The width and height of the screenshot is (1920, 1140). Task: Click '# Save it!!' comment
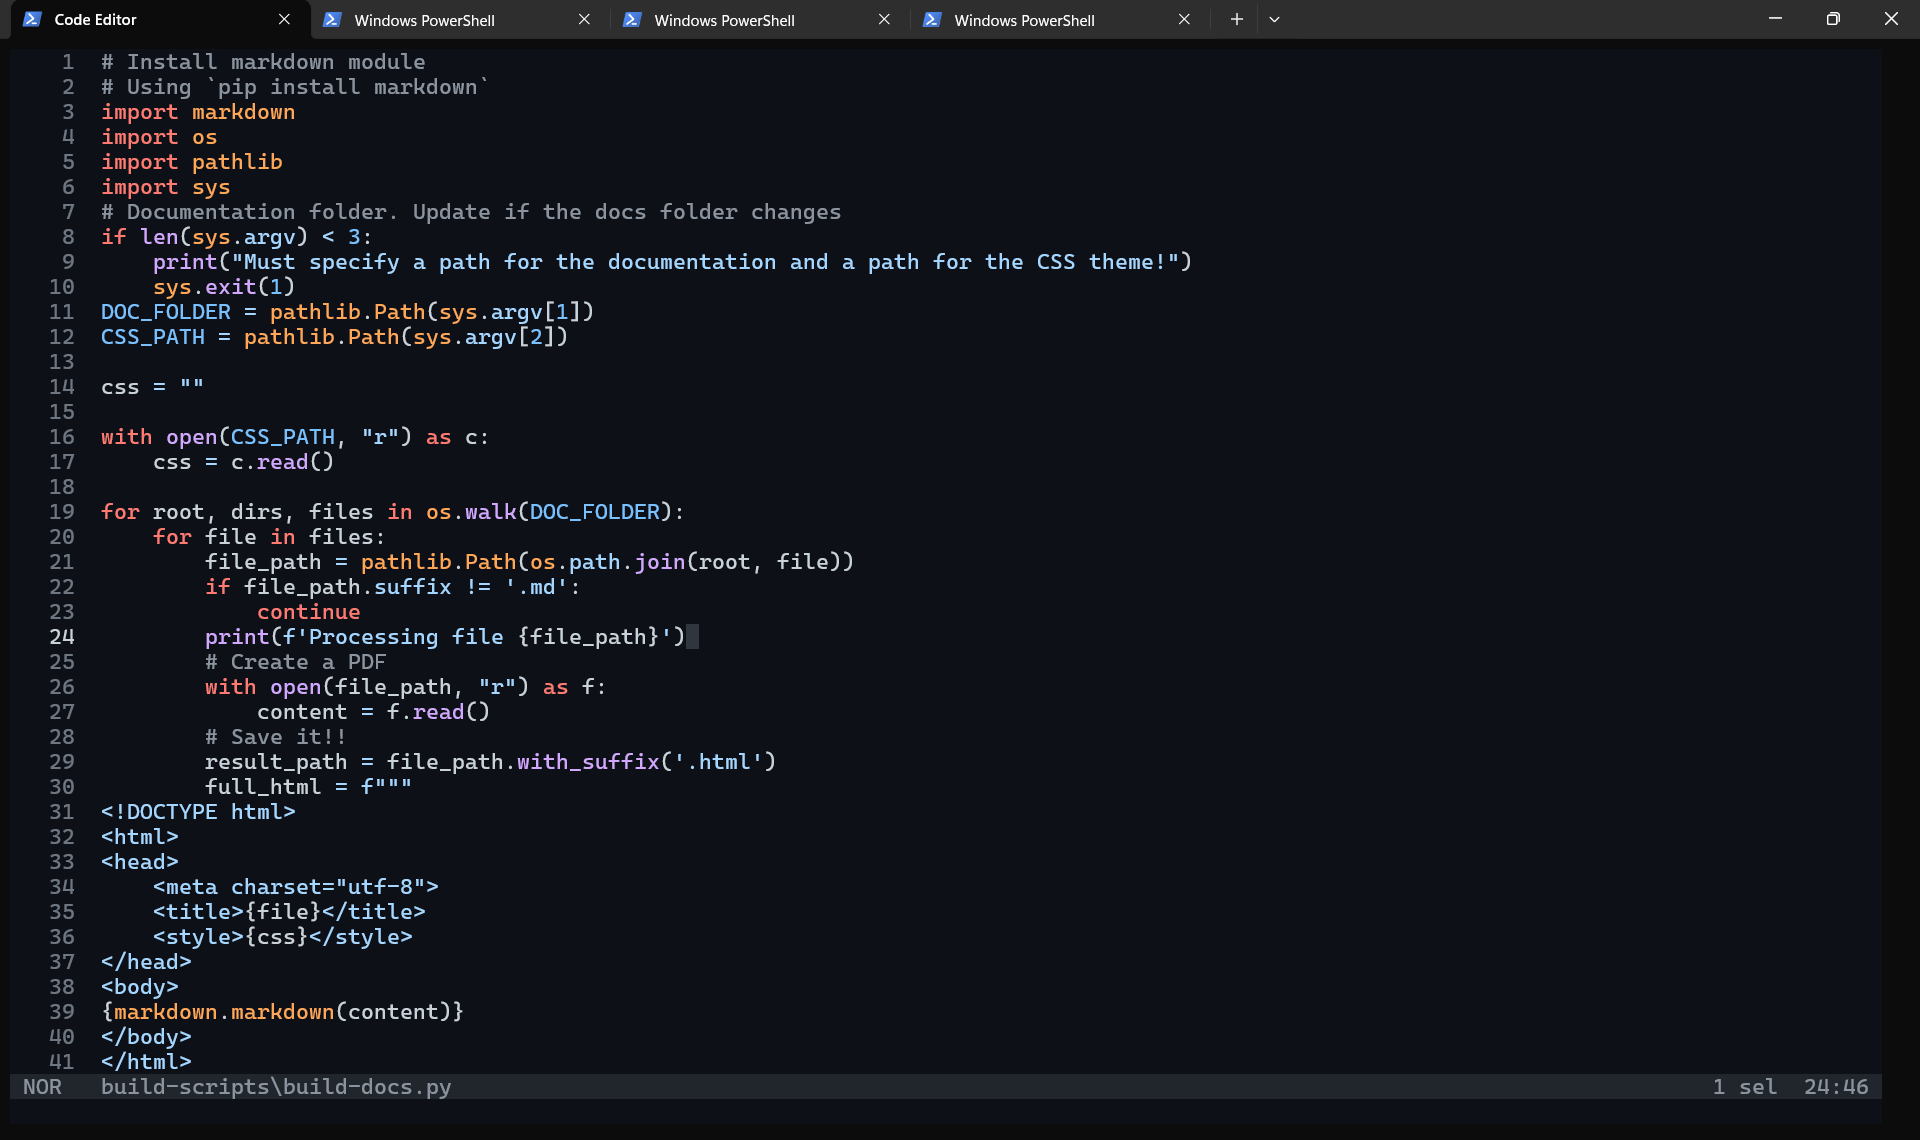[276, 737]
